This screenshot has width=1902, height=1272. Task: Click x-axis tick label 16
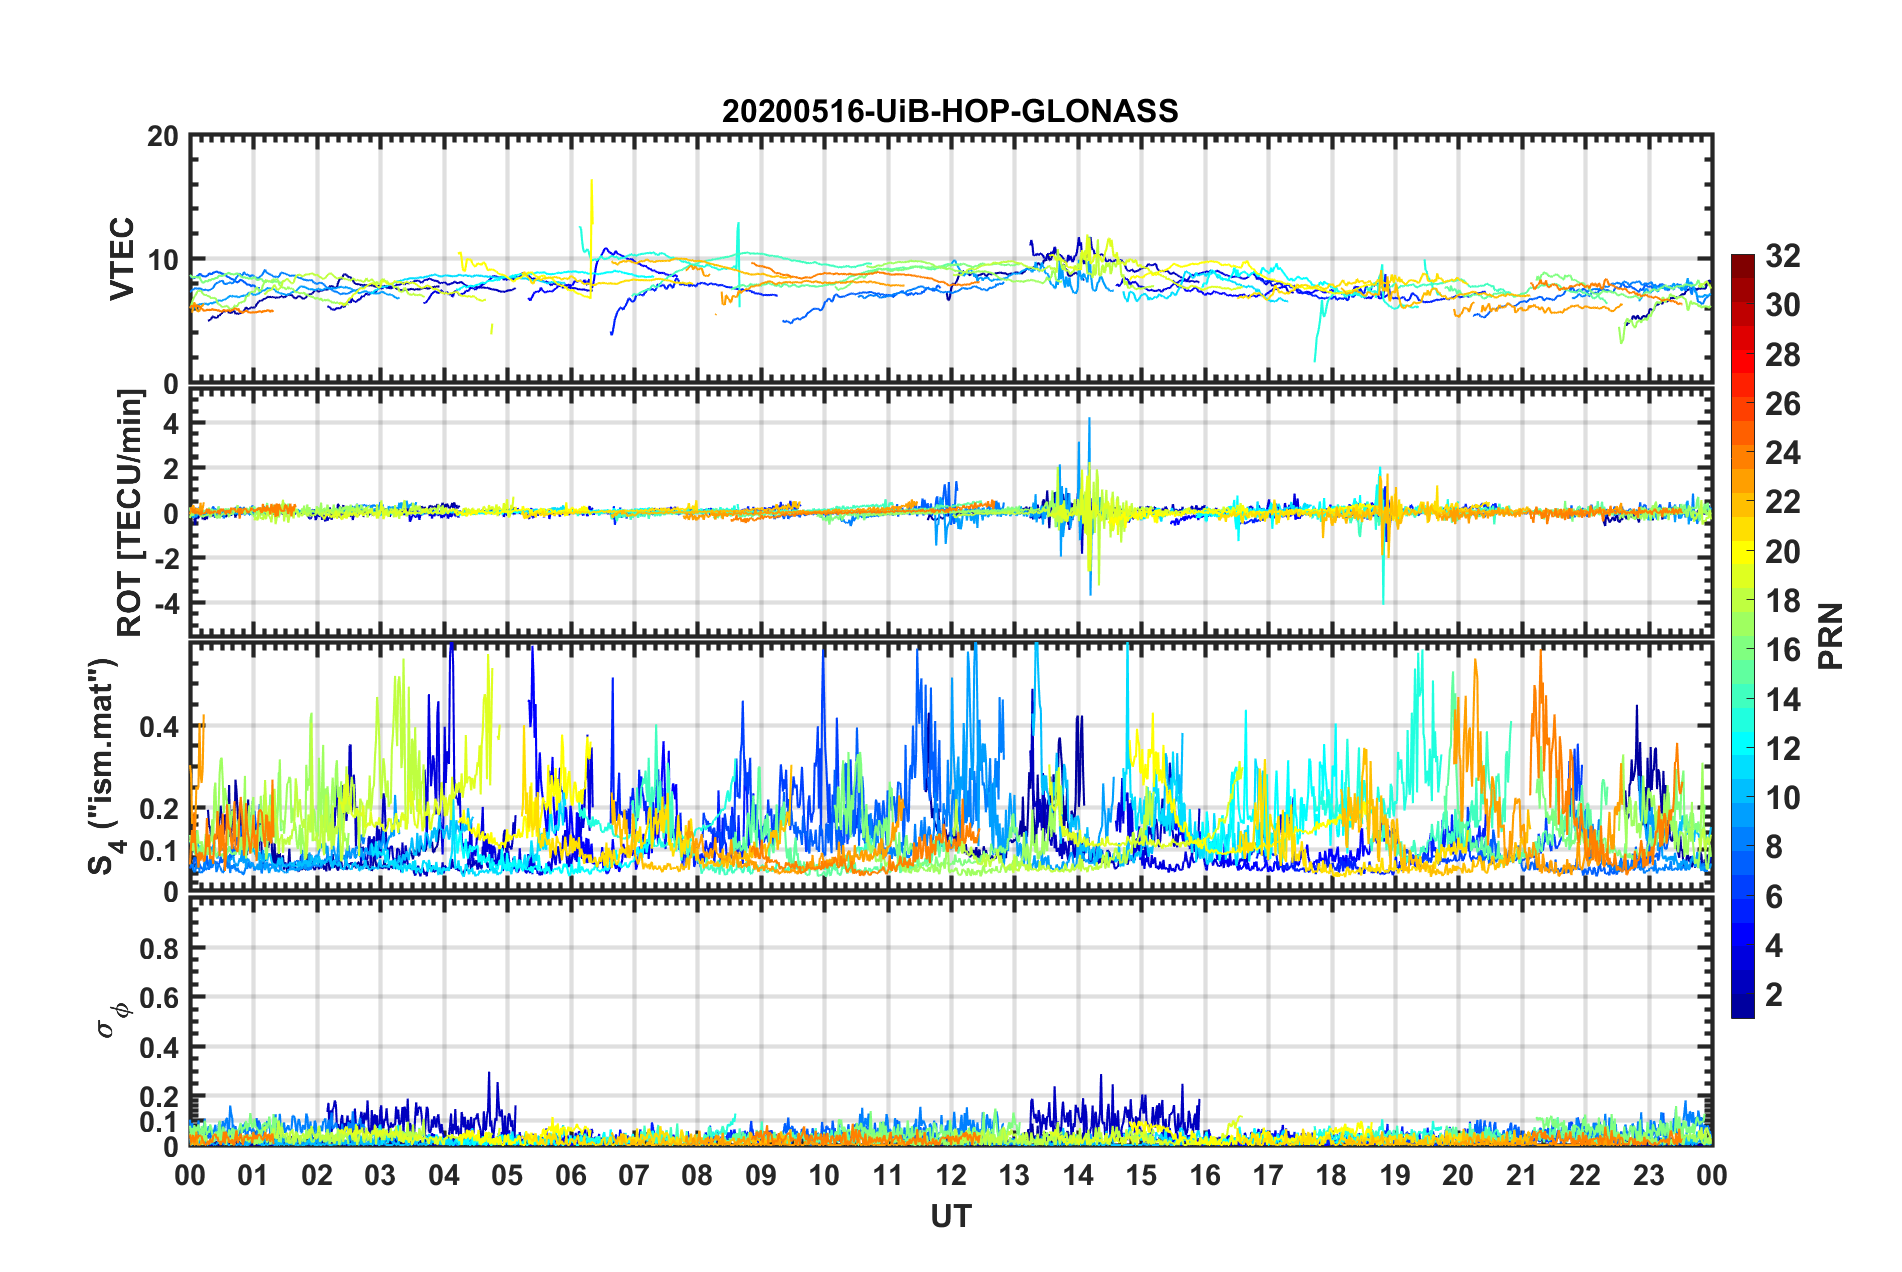click(1205, 1175)
